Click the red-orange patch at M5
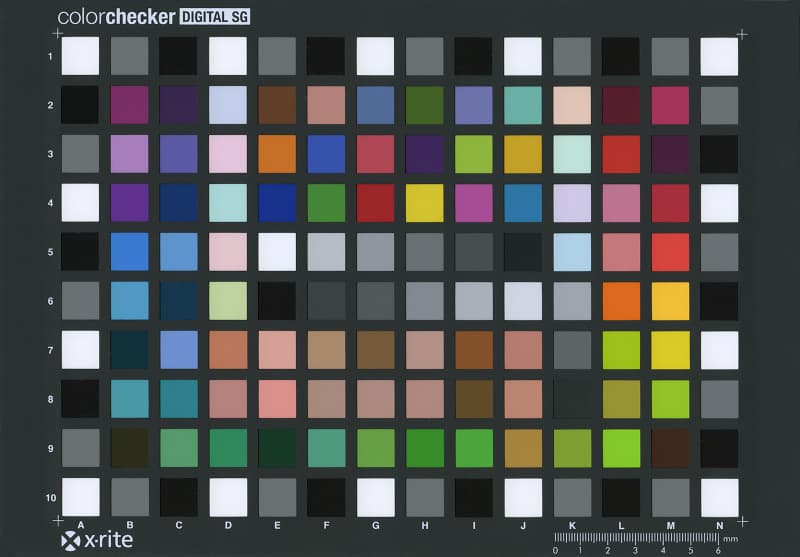 [x=670, y=252]
